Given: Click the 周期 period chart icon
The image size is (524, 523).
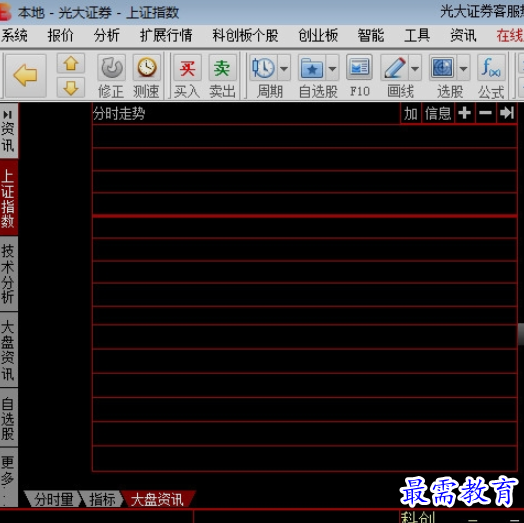Looking at the screenshot, I should (x=263, y=68).
